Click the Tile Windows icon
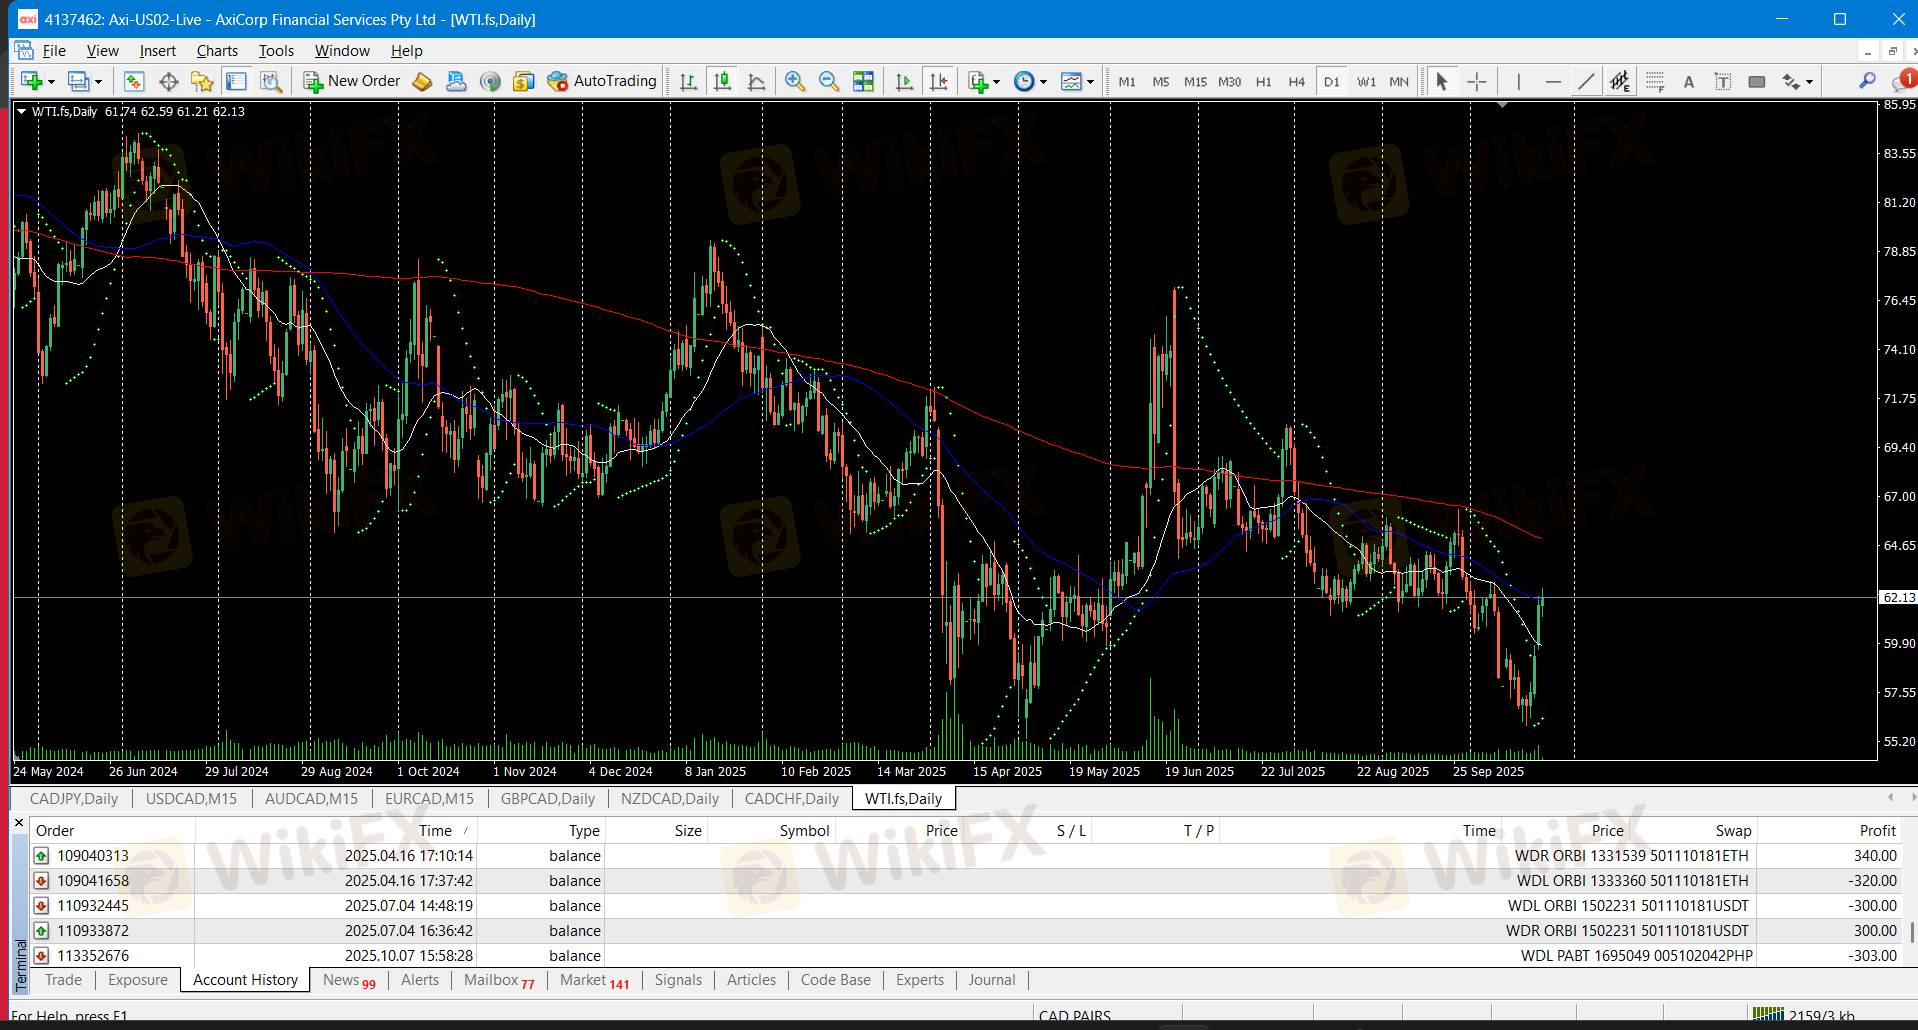 863,82
